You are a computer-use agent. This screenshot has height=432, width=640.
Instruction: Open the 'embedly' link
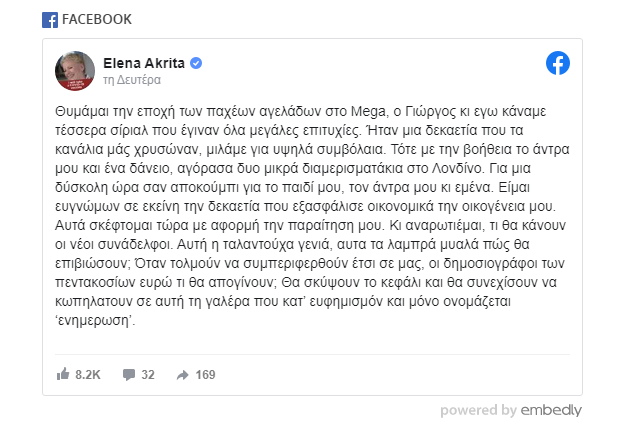coord(551,410)
